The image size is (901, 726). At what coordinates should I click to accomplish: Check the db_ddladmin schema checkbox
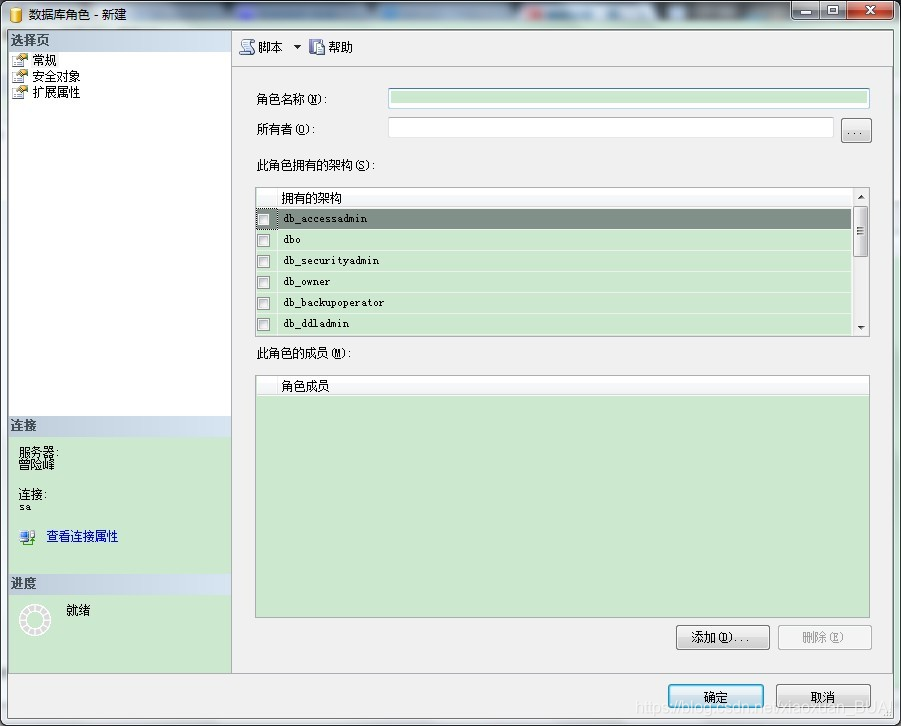[x=264, y=324]
